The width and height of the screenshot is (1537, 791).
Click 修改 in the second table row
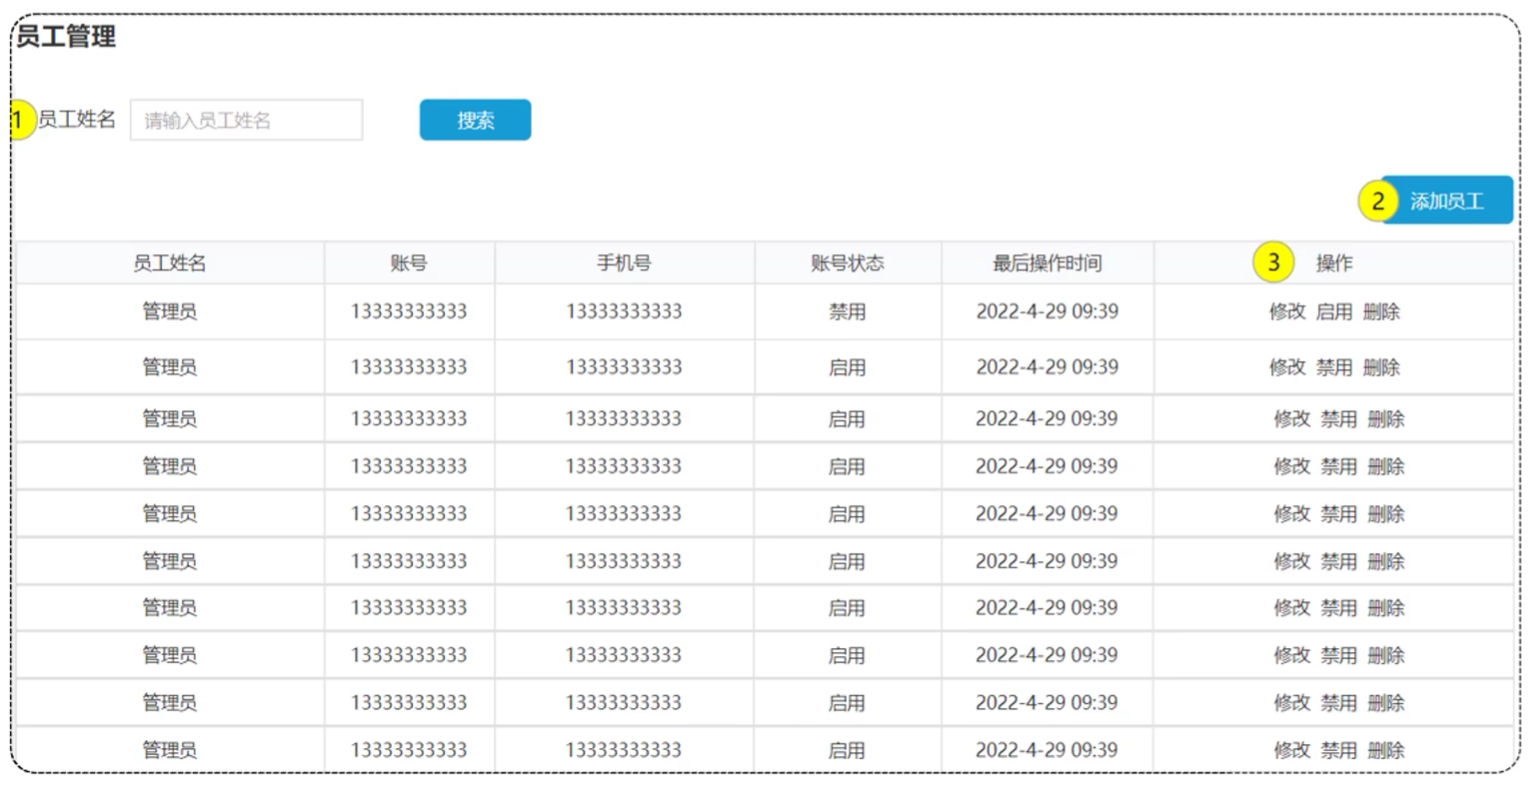(x=1287, y=368)
